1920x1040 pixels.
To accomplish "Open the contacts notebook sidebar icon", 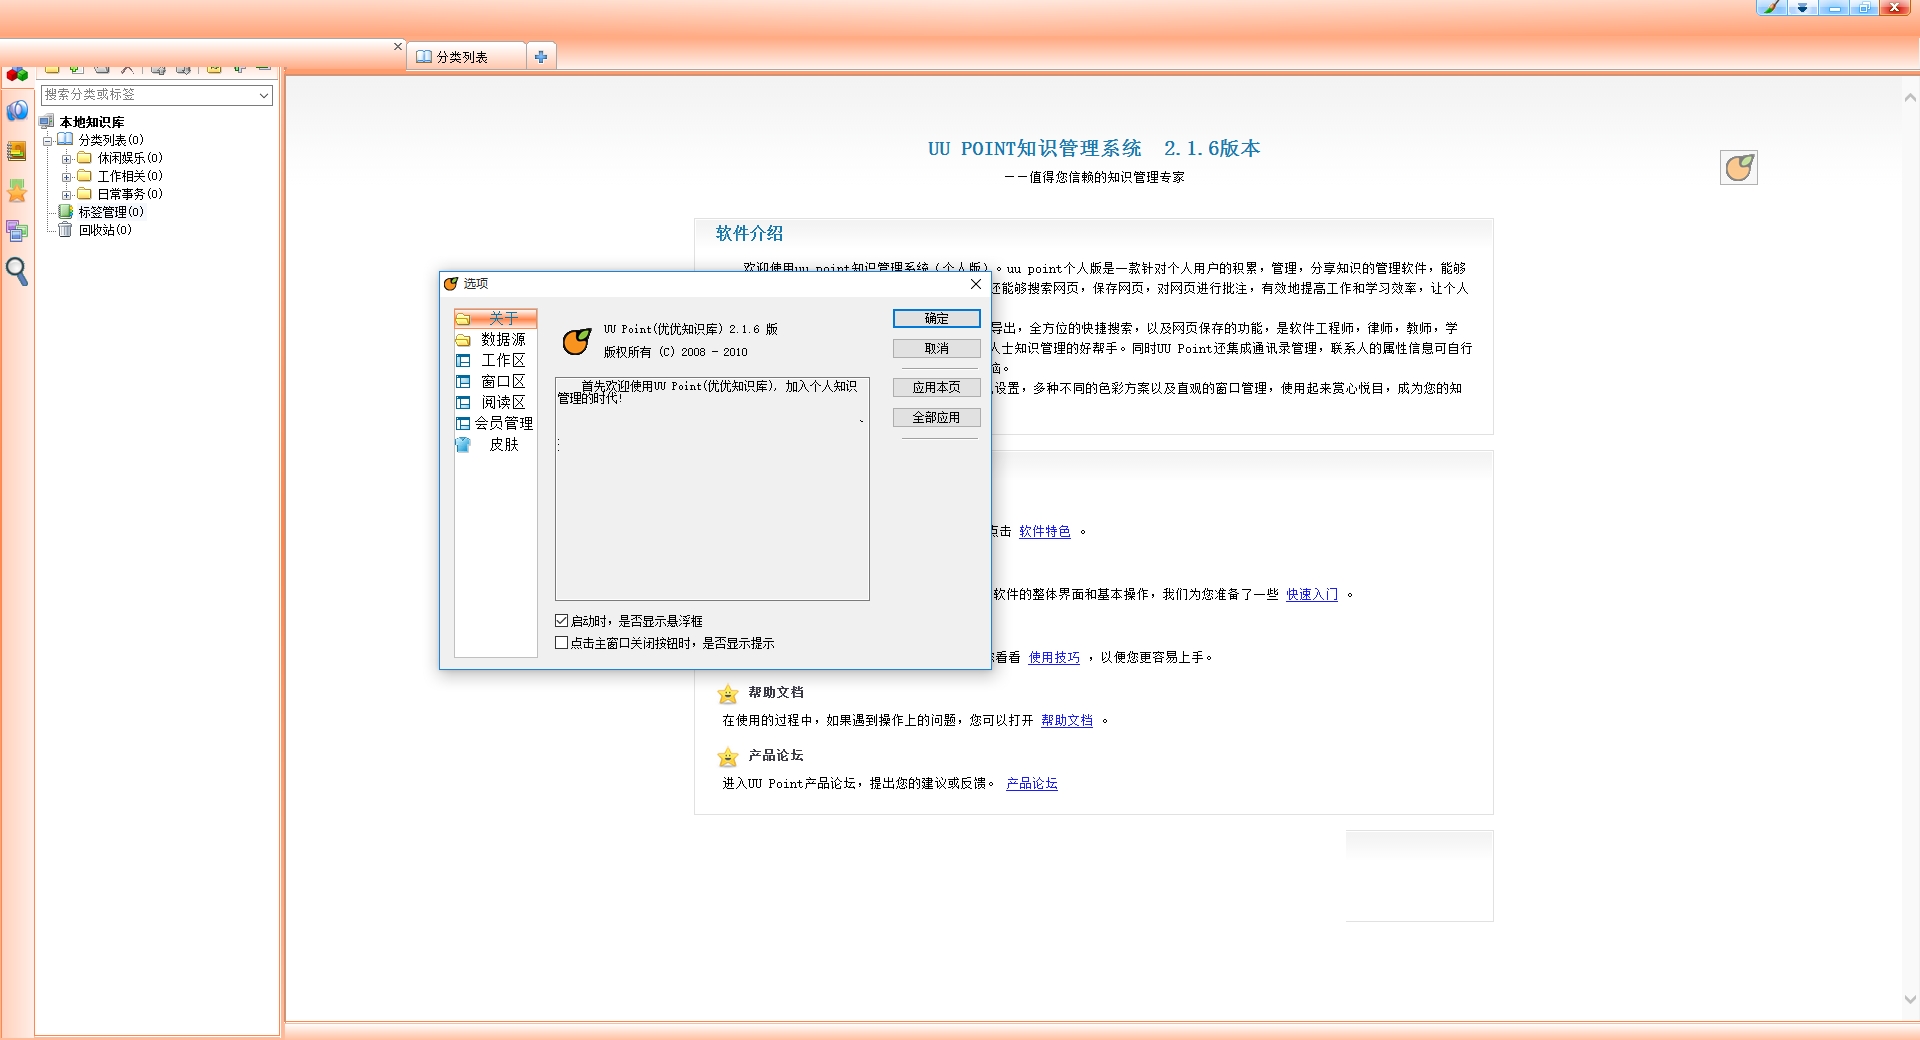I will [x=17, y=151].
